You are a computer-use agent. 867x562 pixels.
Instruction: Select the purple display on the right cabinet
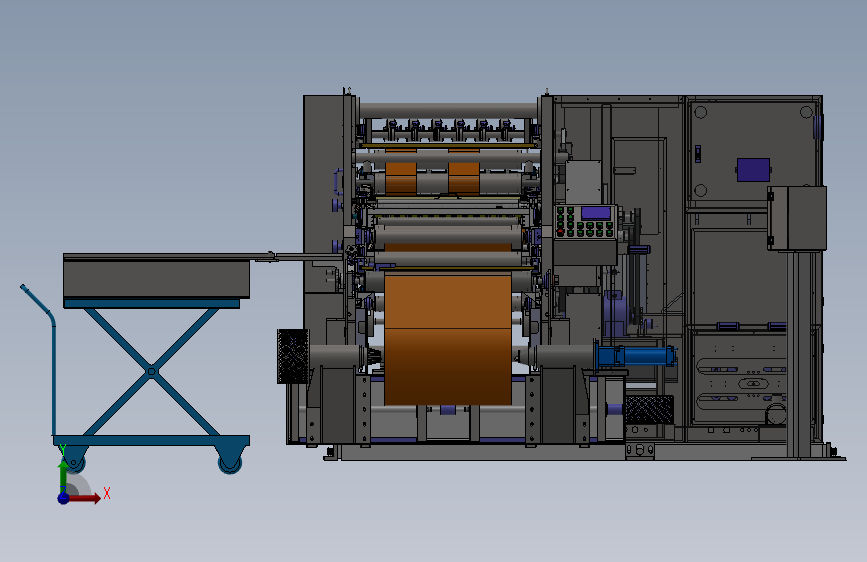point(753,170)
